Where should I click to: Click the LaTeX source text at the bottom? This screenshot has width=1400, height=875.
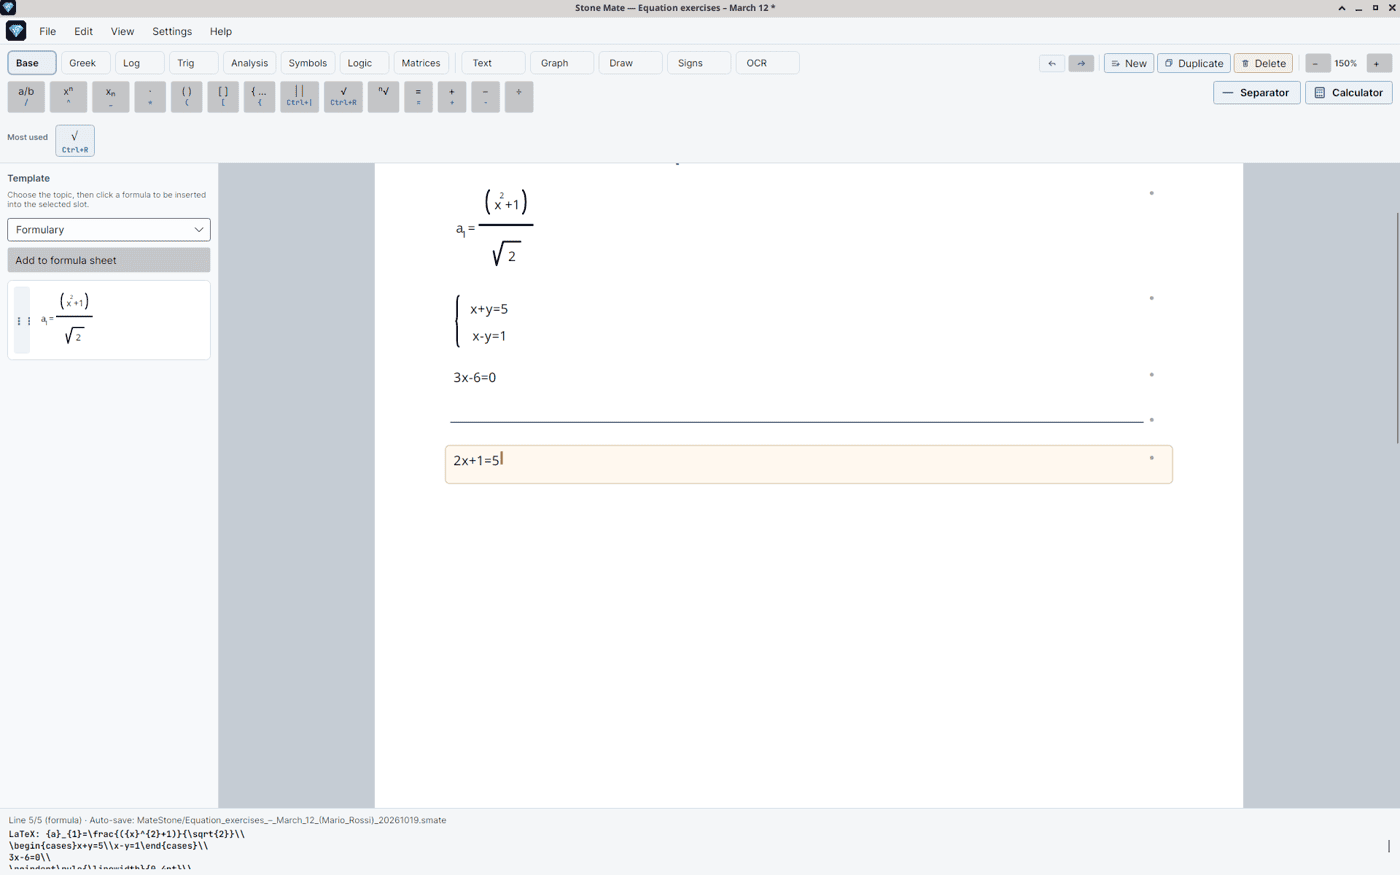pyautogui.click(x=127, y=846)
